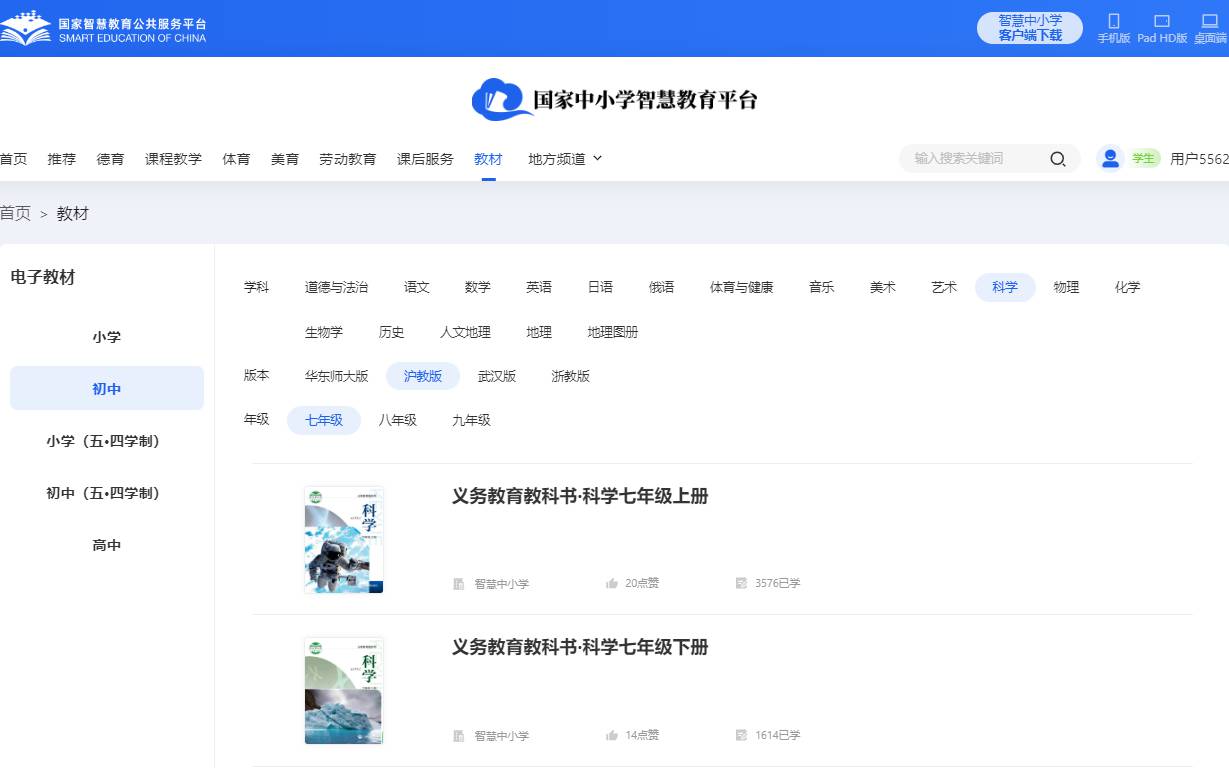This screenshot has width=1229, height=768.
Task: Filter by subject 地理图册
Action: 613,332
